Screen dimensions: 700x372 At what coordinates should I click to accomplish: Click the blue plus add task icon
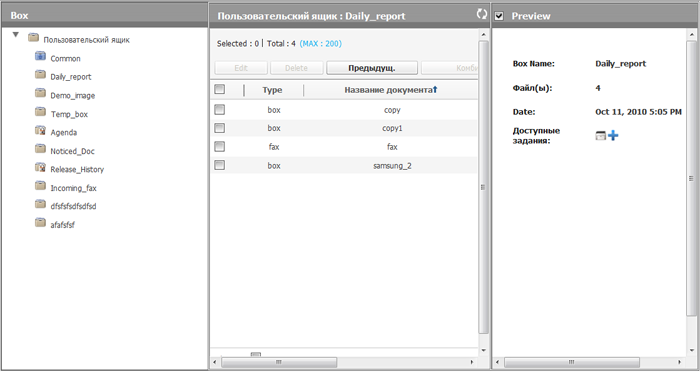pyautogui.click(x=613, y=135)
